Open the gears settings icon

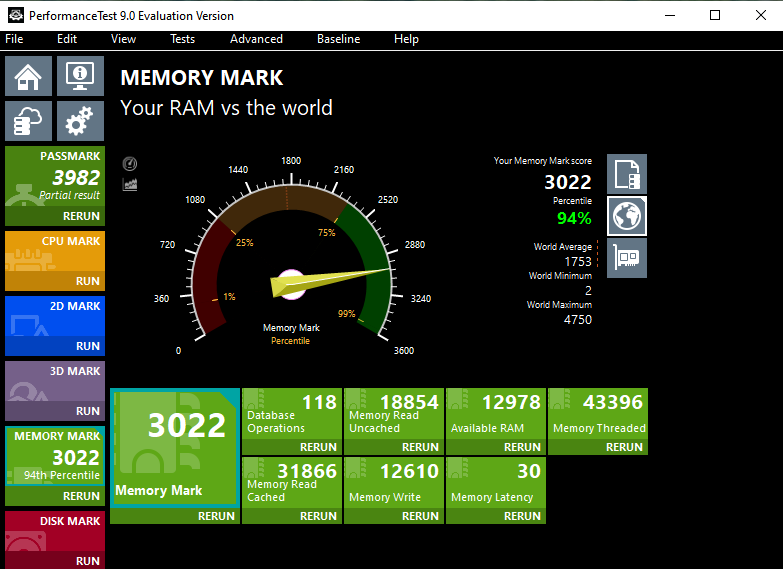click(x=80, y=121)
